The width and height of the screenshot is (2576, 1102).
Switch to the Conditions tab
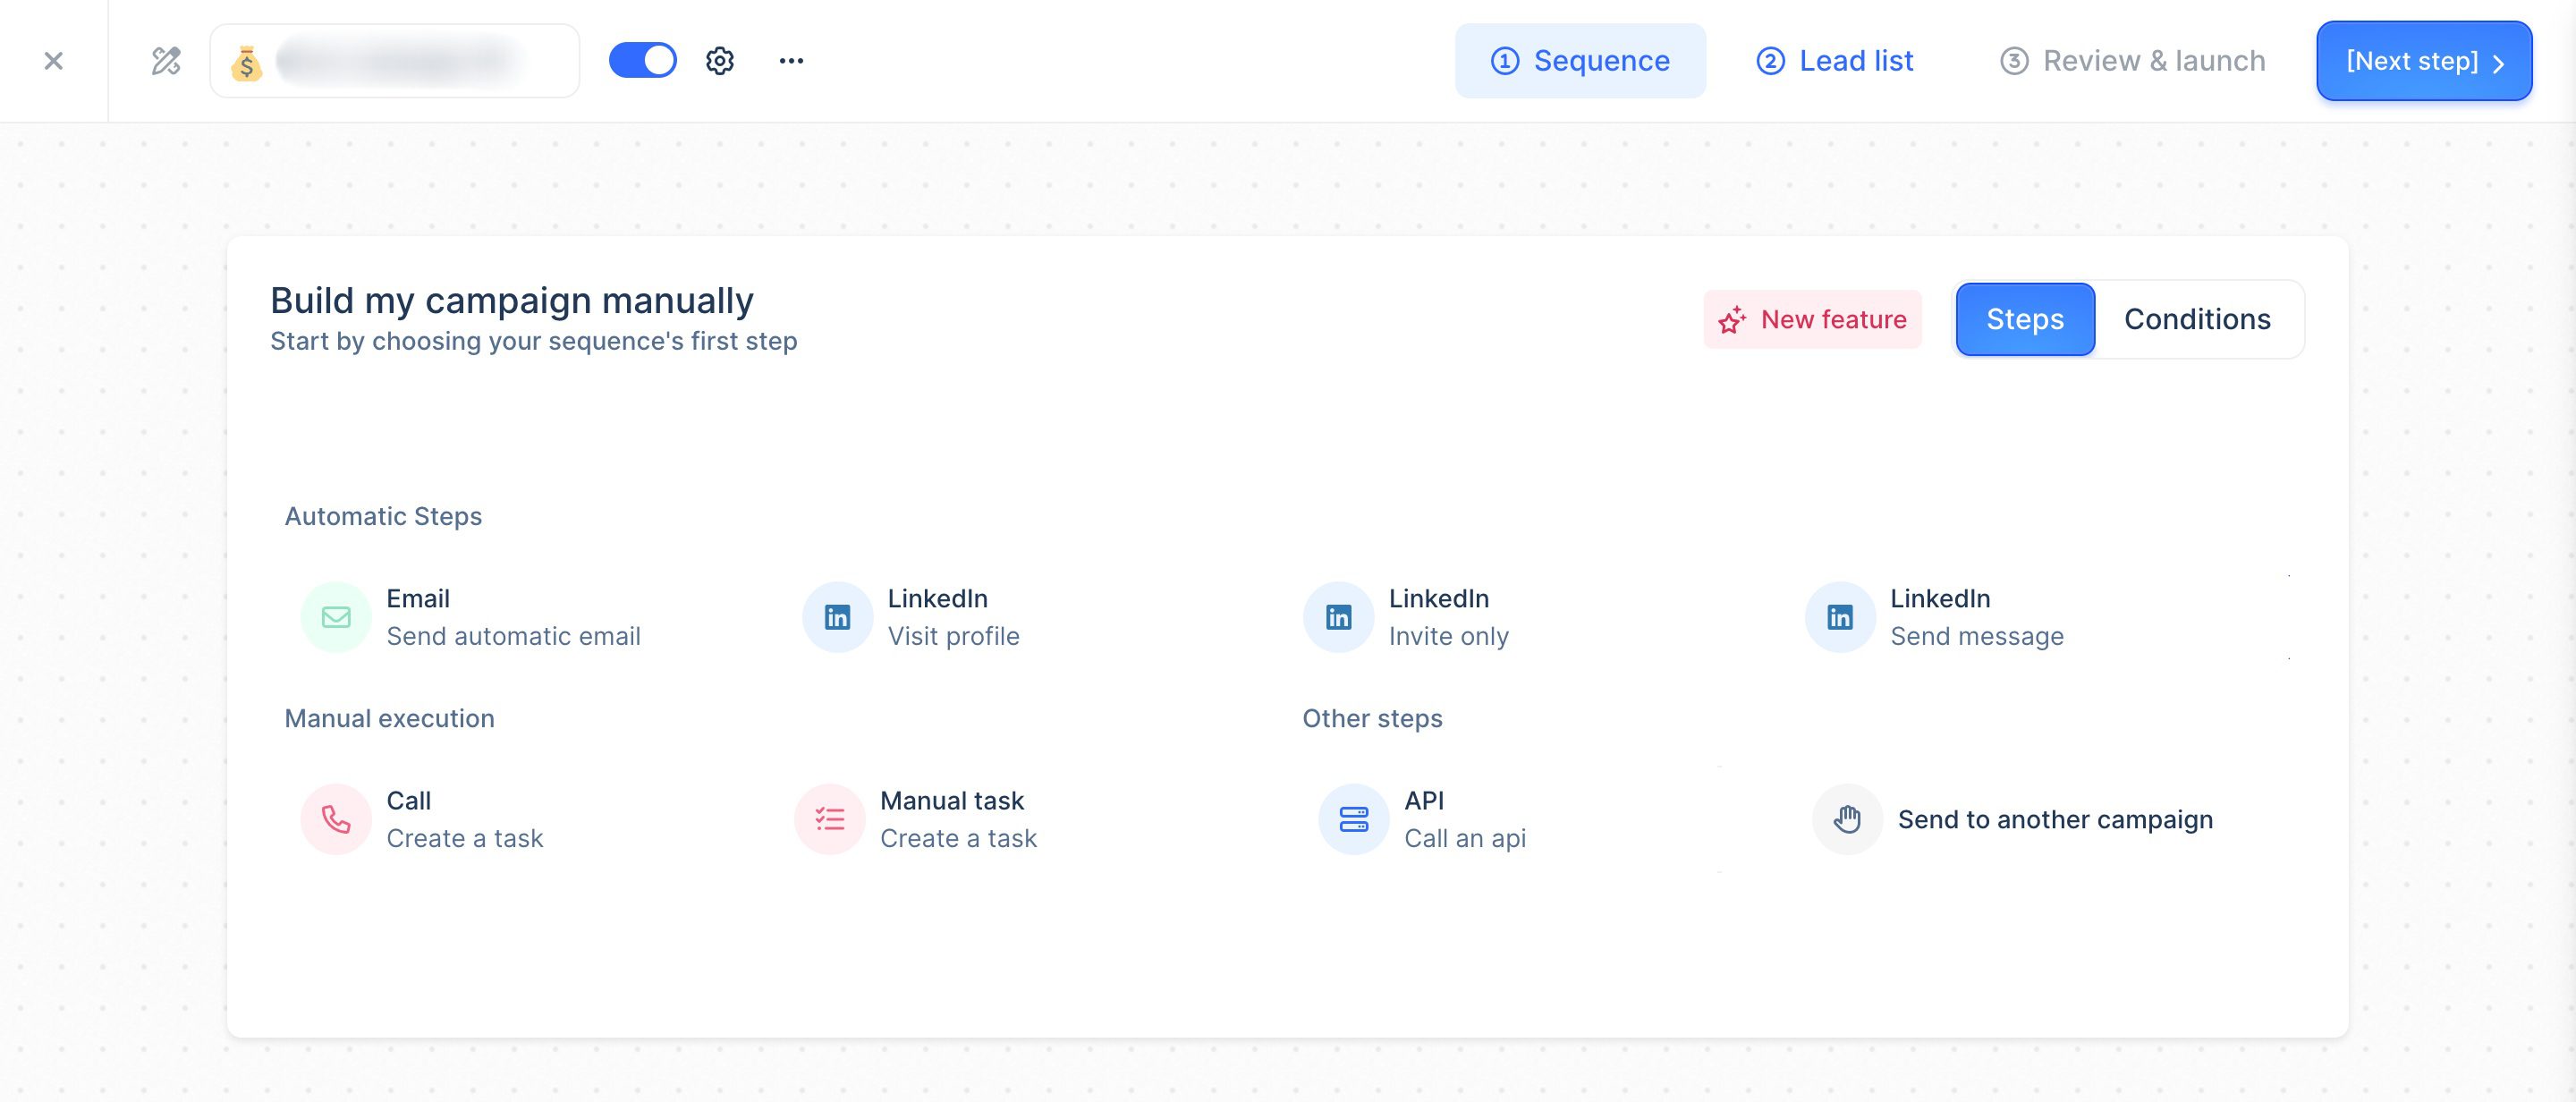pos(2197,318)
